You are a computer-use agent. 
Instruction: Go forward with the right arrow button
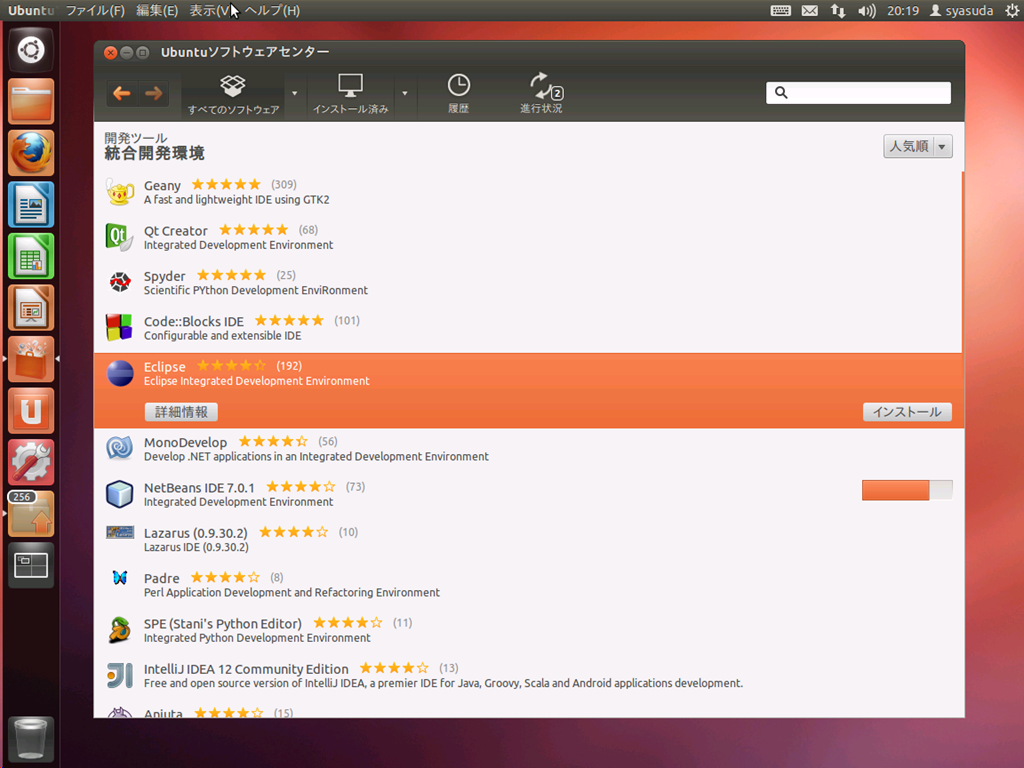pyautogui.click(x=154, y=93)
